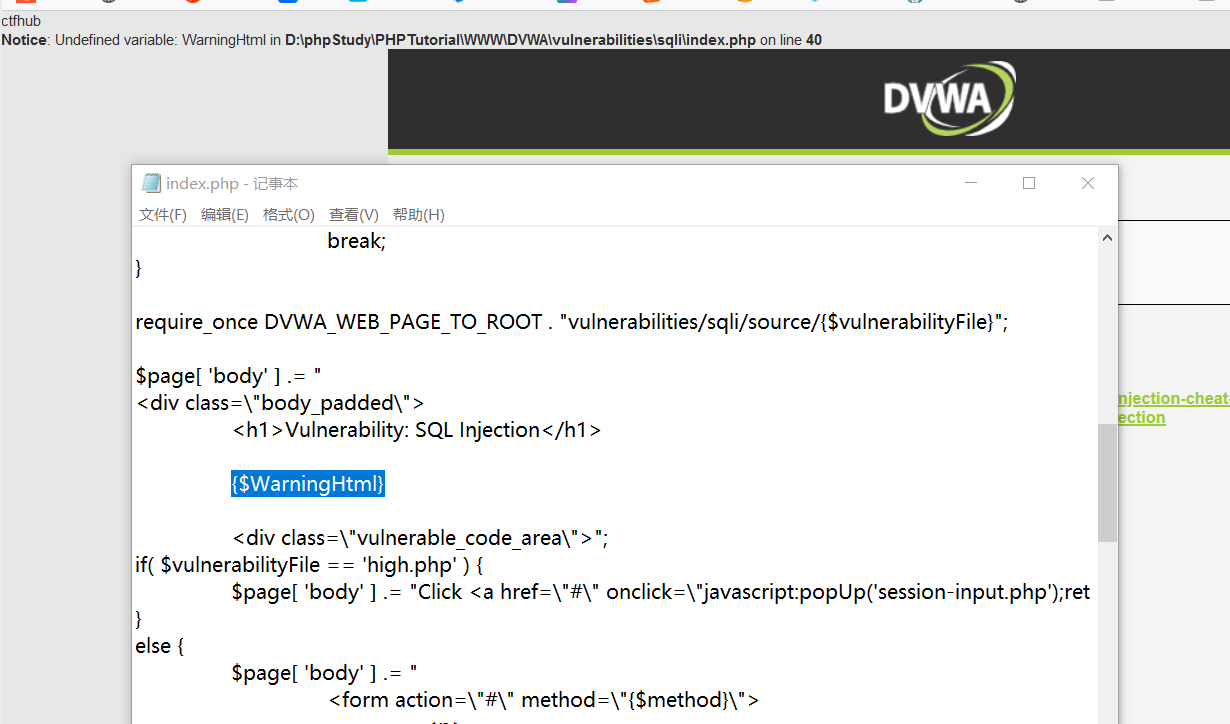Open the 文件(F) menu in Notepad
The width and height of the screenshot is (1230, 724).
pyautogui.click(x=162, y=214)
